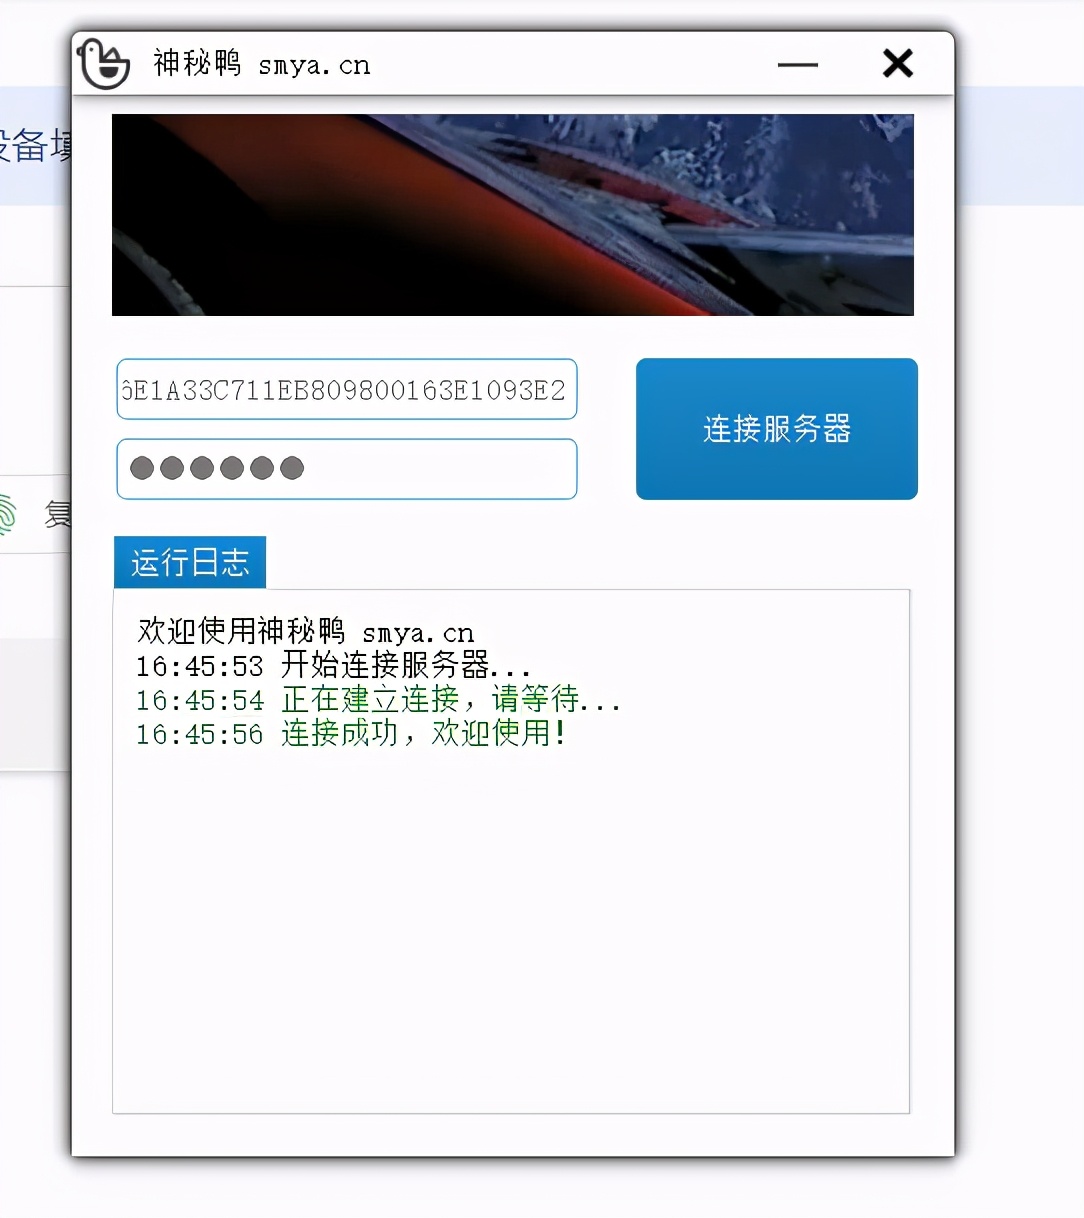This screenshot has height=1218, width=1084.
Task: Click the title text 神秘鸭 smya.cn
Action: tap(262, 64)
